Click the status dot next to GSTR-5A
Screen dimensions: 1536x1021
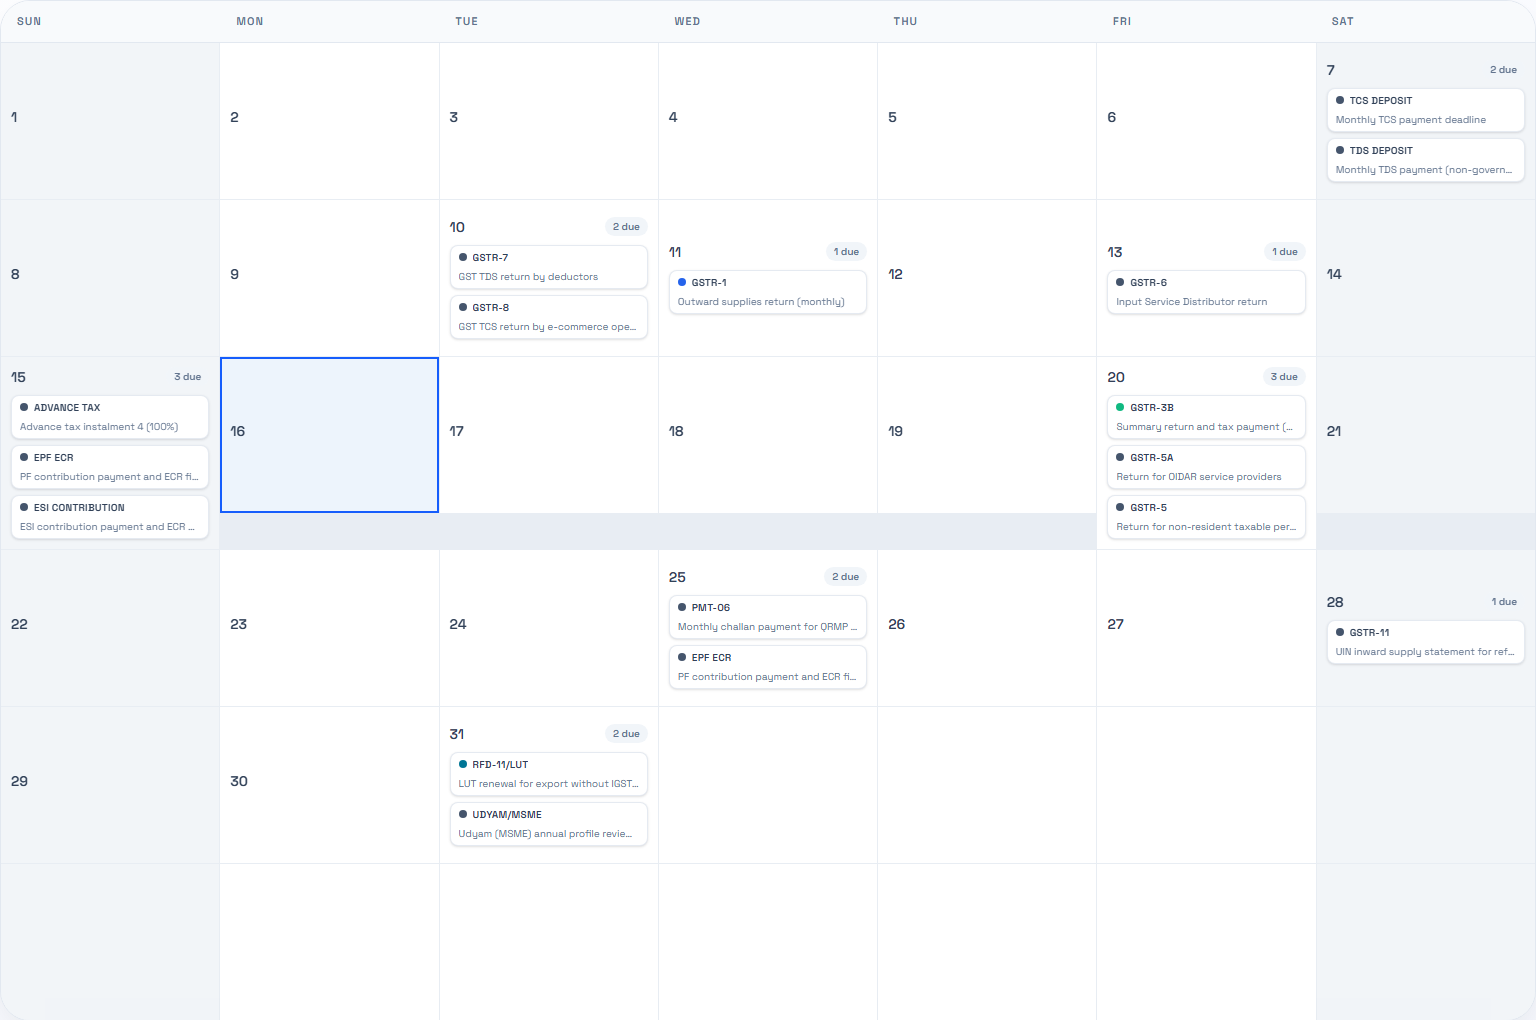coord(1121,457)
